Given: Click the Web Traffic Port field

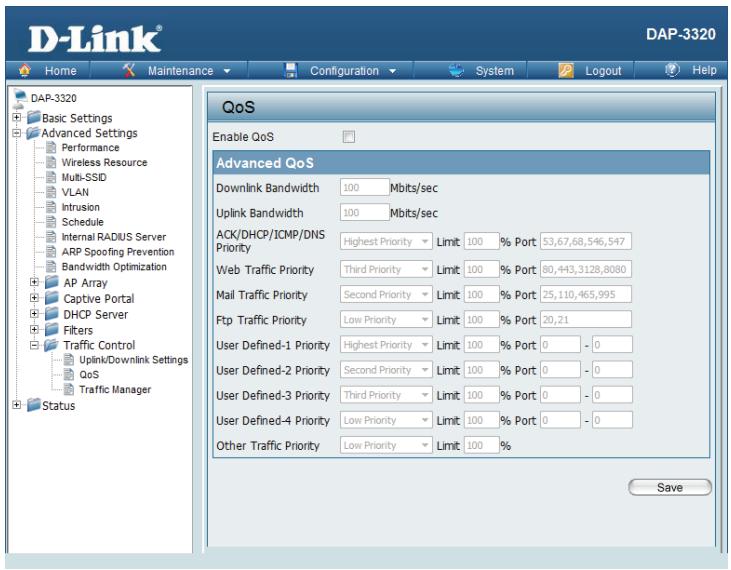Looking at the screenshot, I should coord(586,269).
